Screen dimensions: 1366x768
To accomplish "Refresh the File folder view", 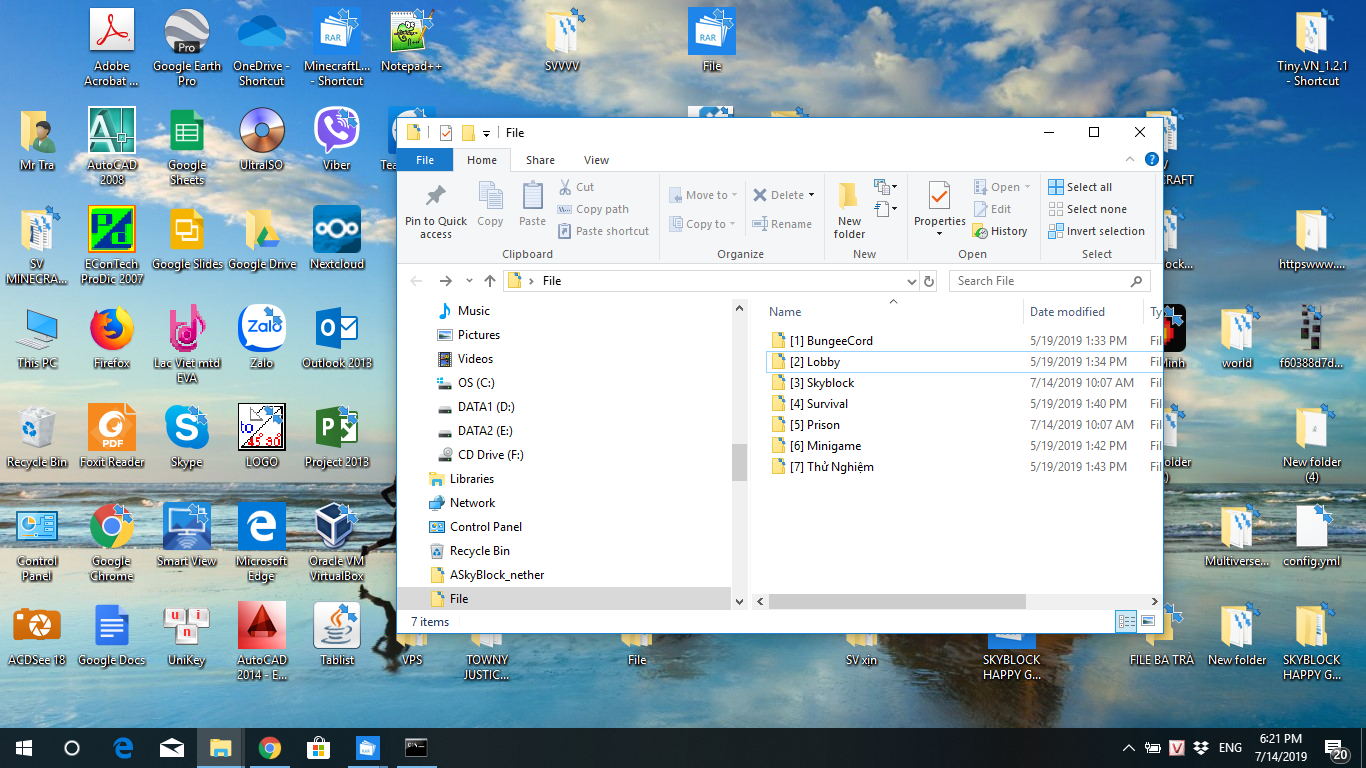I will point(930,281).
